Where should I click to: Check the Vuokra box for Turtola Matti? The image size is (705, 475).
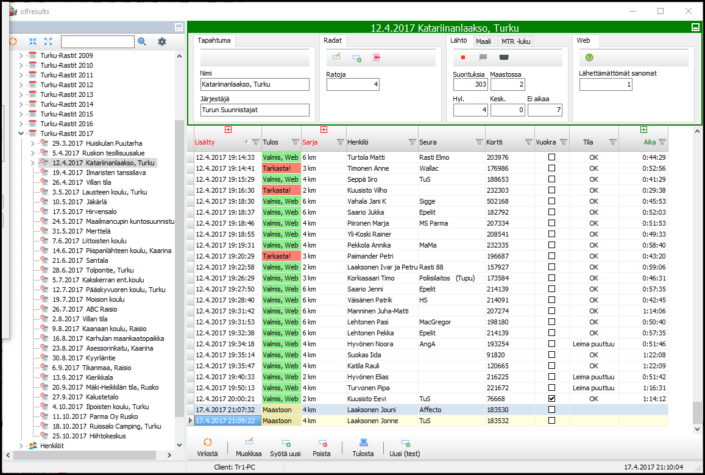tap(551, 158)
